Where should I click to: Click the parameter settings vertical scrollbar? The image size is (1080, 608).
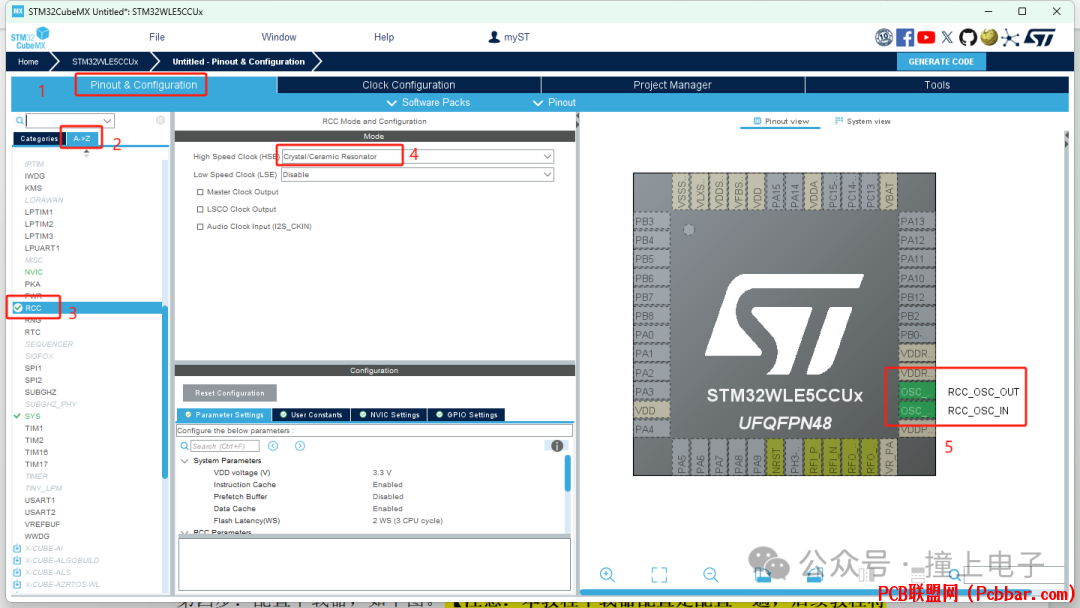point(568,474)
